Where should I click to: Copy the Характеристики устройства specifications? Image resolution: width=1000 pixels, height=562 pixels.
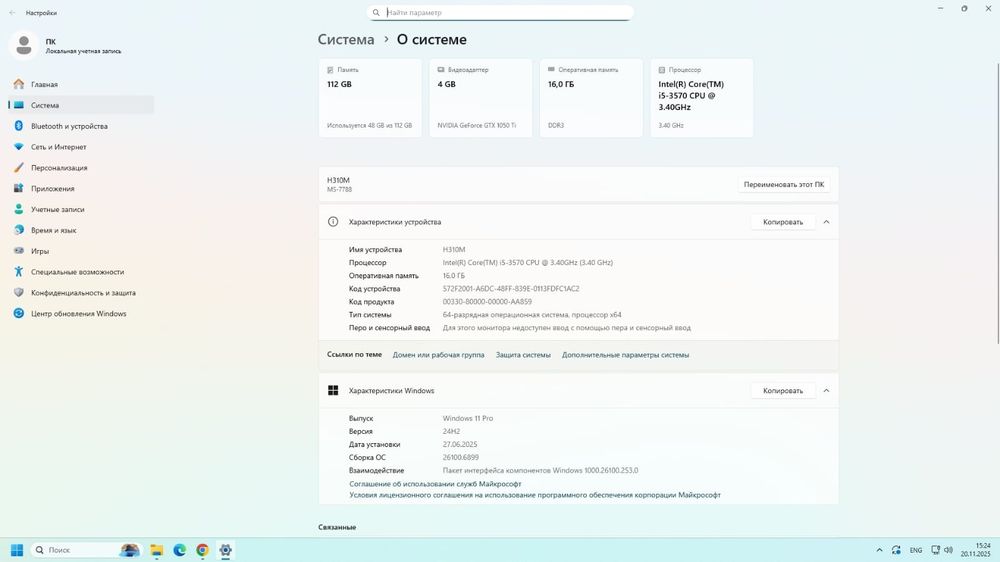tap(783, 222)
